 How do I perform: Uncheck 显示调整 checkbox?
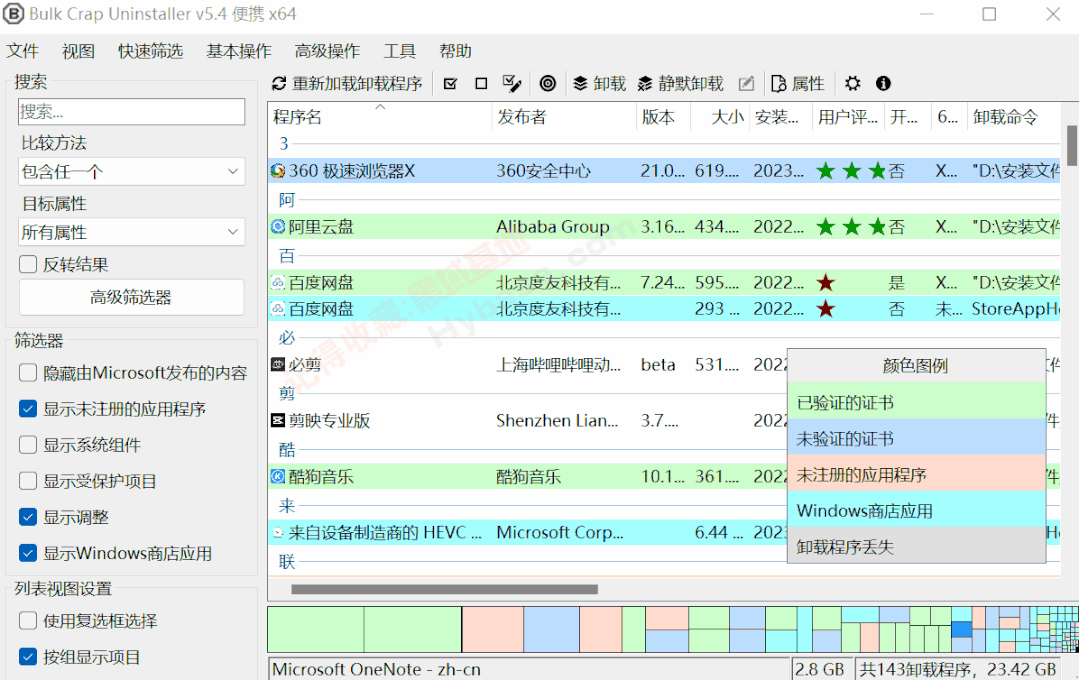click(x=28, y=517)
